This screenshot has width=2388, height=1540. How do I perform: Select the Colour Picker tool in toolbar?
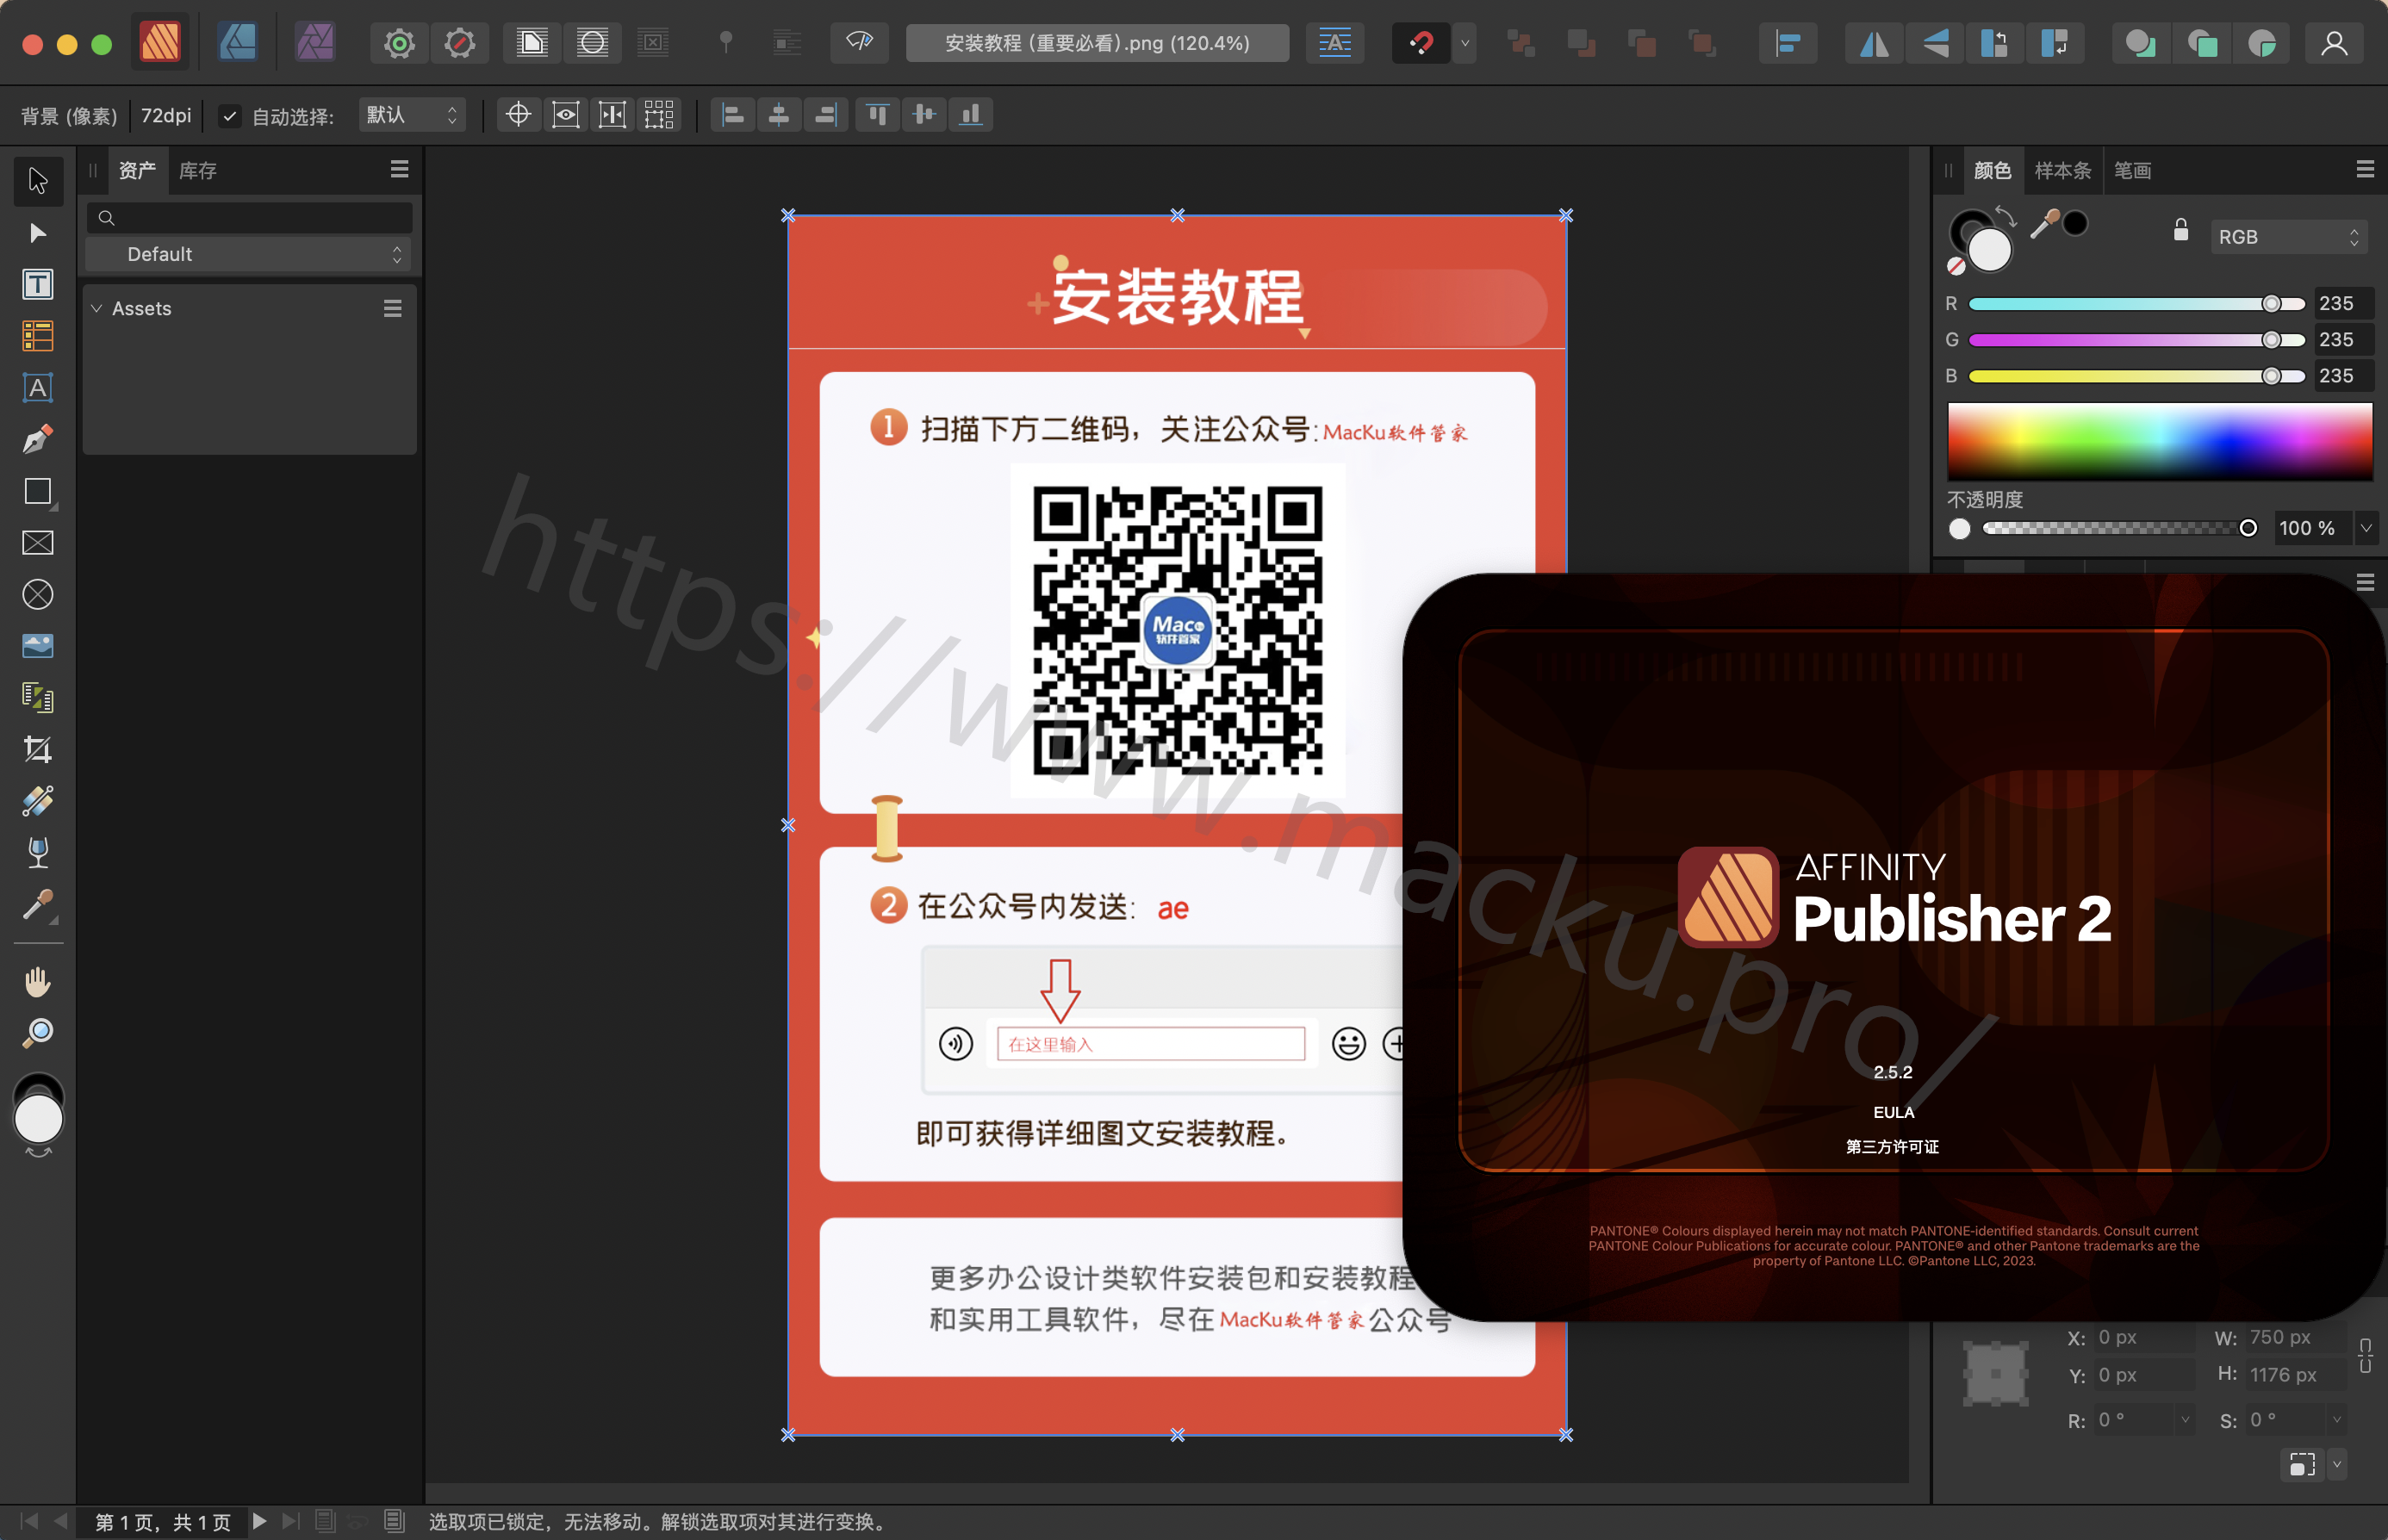38,904
